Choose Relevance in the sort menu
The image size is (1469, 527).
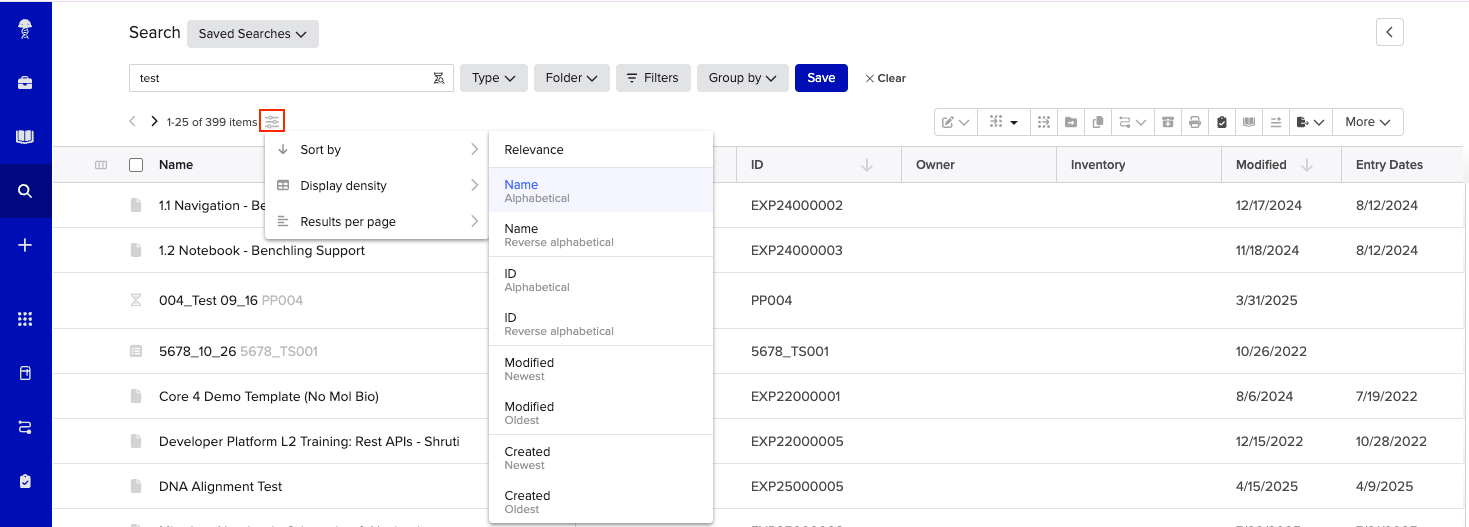click(x=600, y=150)
